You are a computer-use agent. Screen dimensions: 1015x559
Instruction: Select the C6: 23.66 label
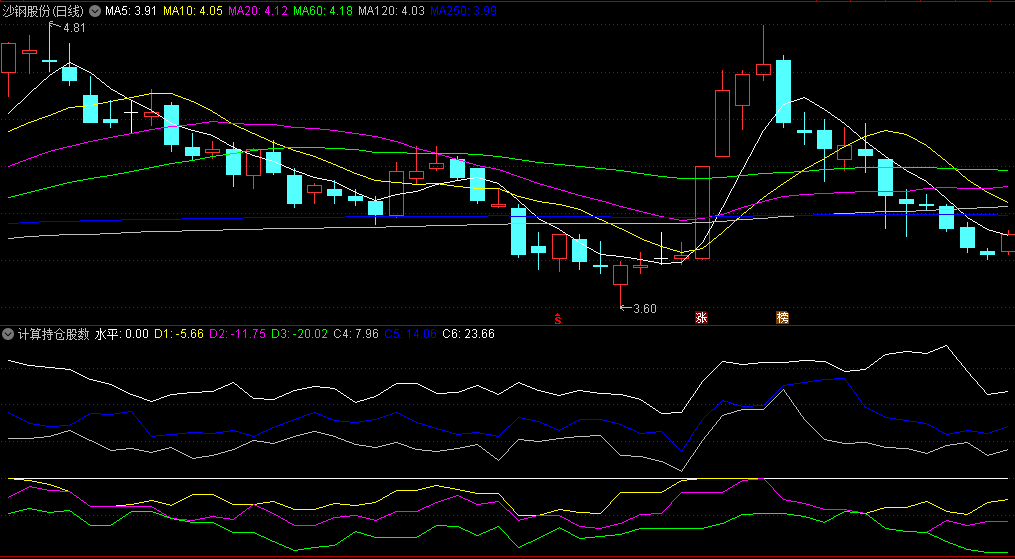468,334
